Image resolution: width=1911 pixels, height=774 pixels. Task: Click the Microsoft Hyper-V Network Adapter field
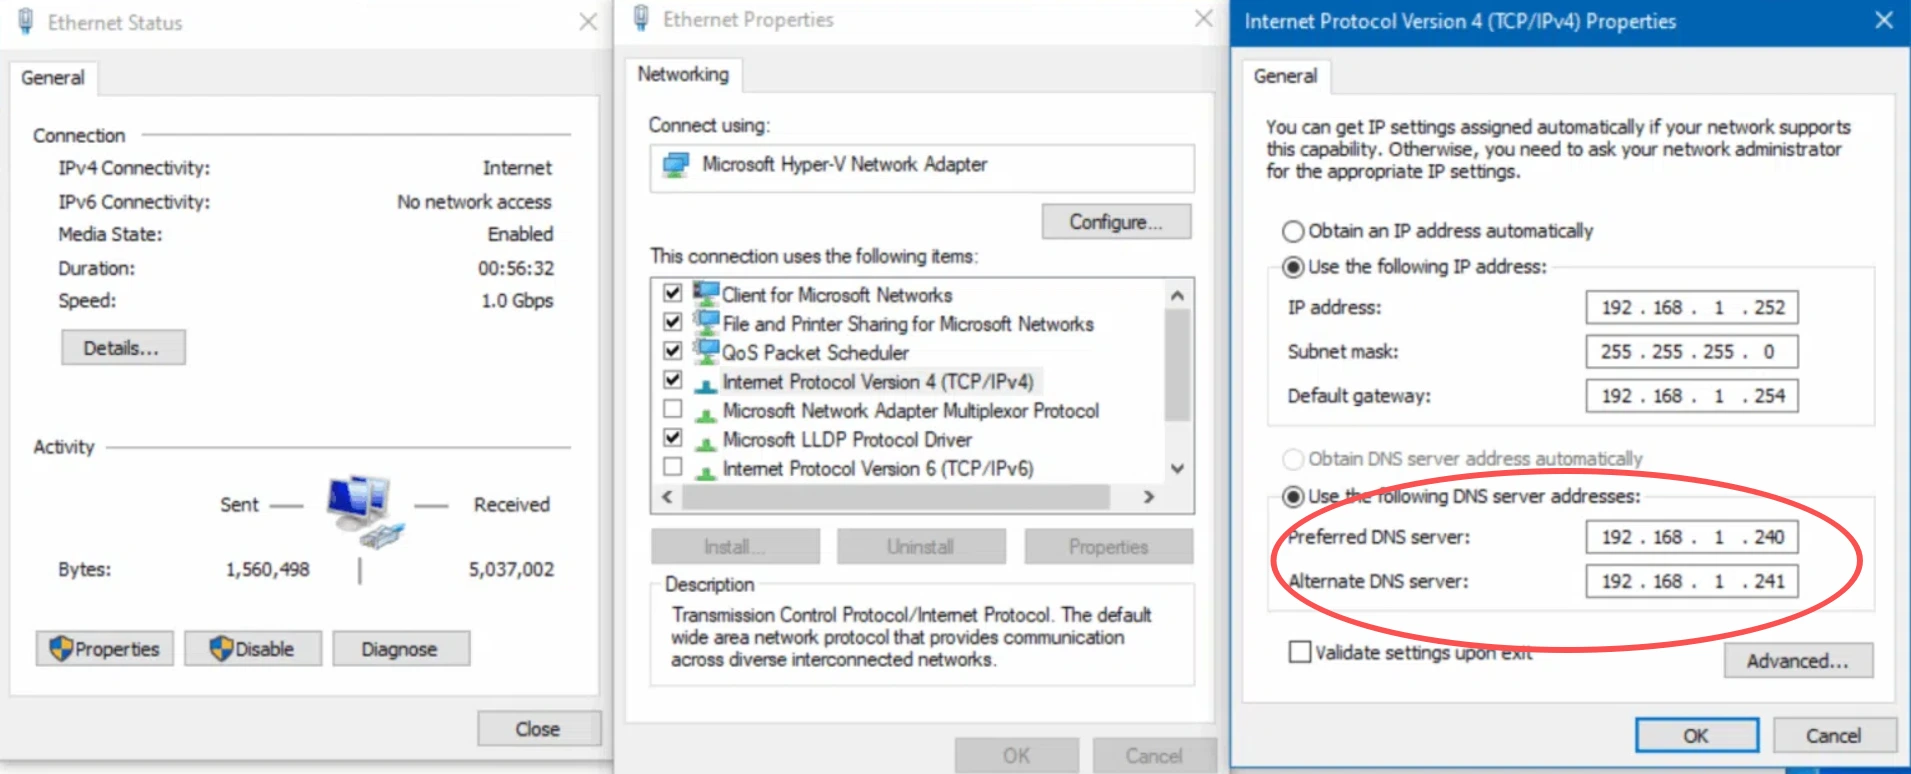coord(922,167)
